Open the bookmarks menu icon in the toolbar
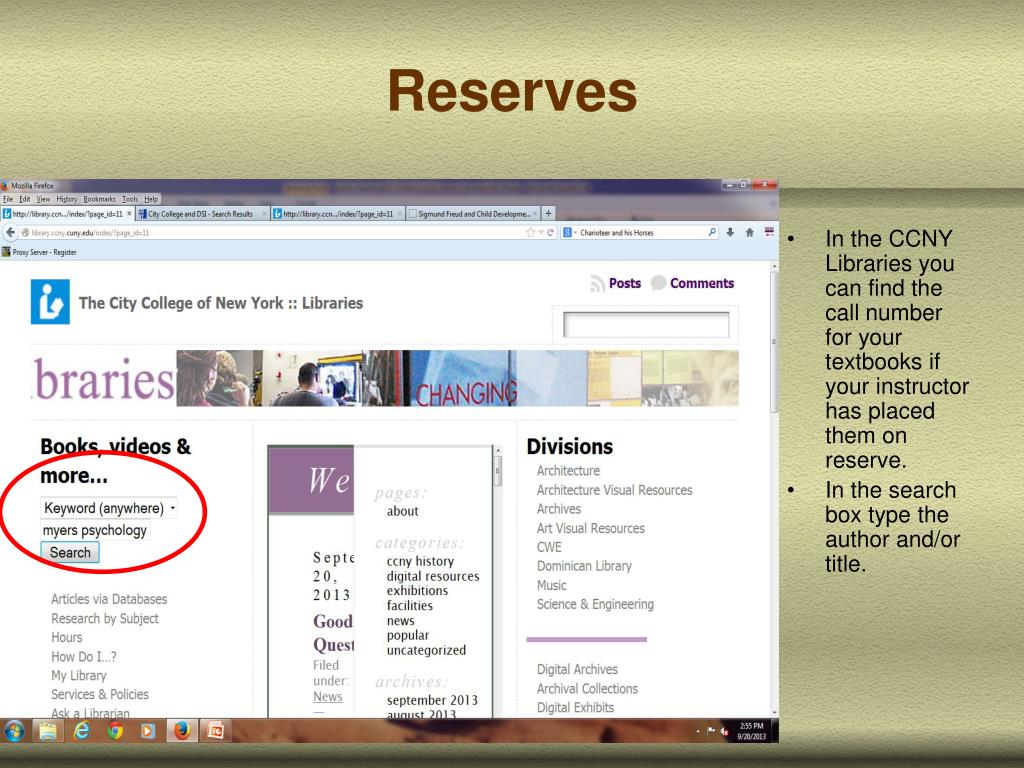The image size is (1024, 768). coord(769,232)
